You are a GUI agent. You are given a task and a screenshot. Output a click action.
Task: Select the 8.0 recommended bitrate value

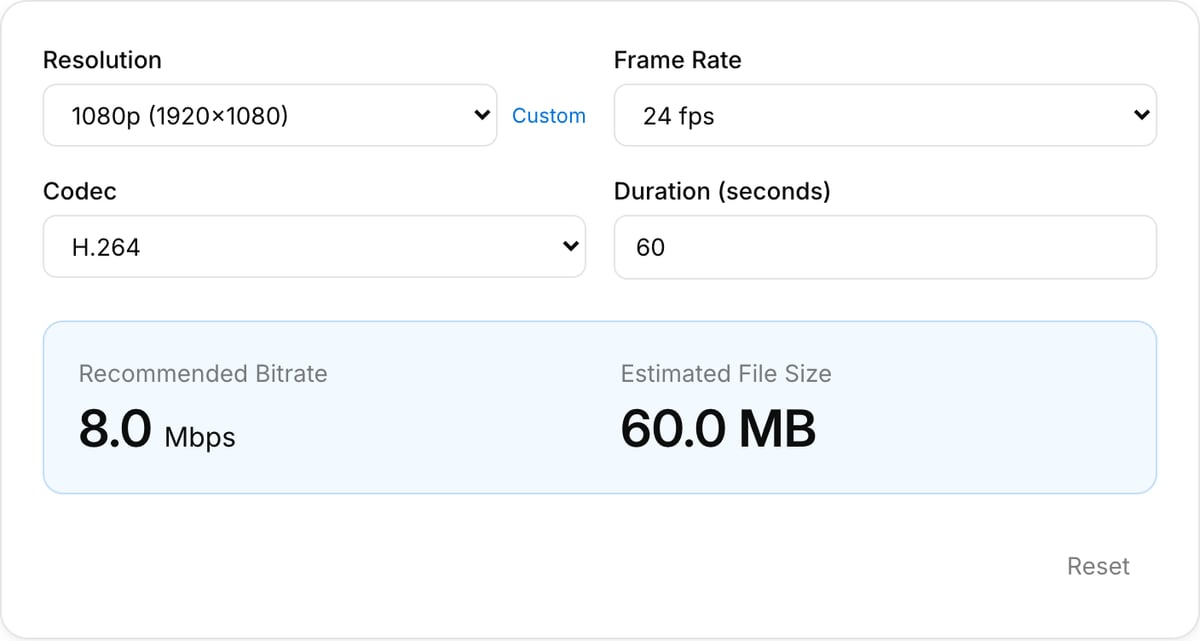pos(116,429)
